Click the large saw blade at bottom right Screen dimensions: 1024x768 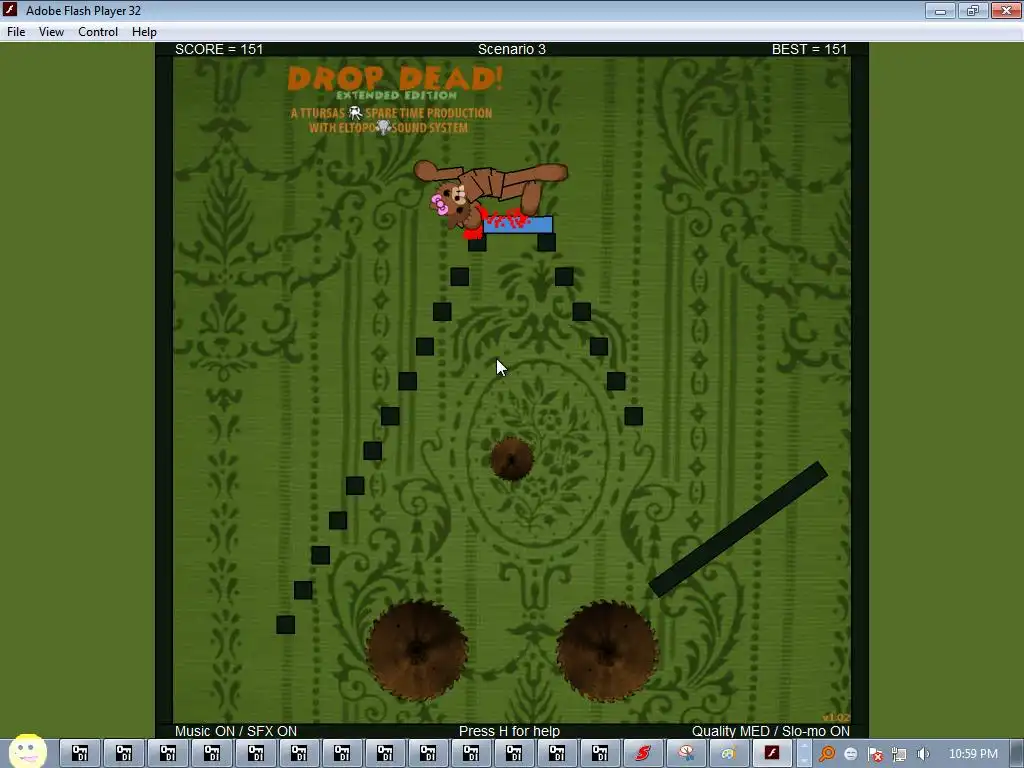coord(607,651)
